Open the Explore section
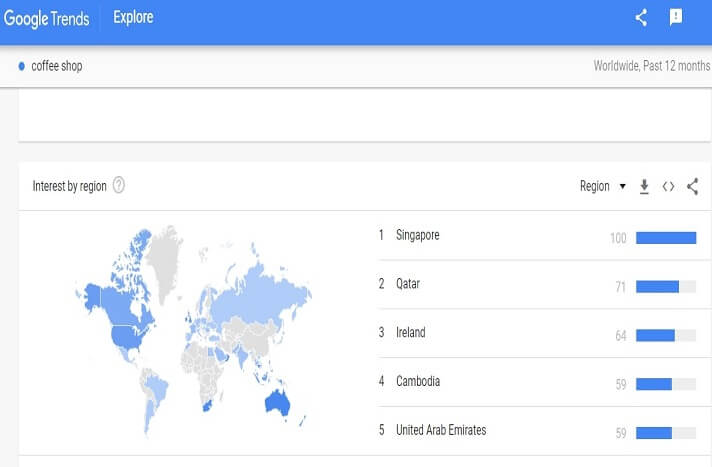712x467 pixels. point(133,18)
